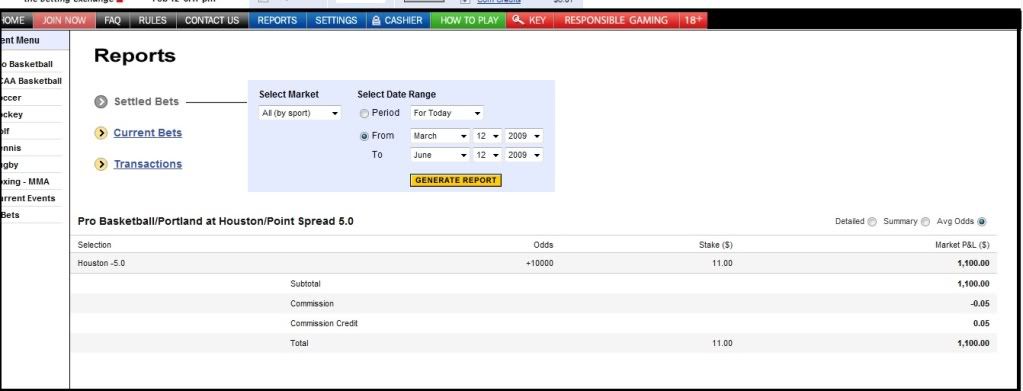This screenshot has width=1023, height=391.
Task: Open the From day dropdown
Action: click(x=487, y=136)
